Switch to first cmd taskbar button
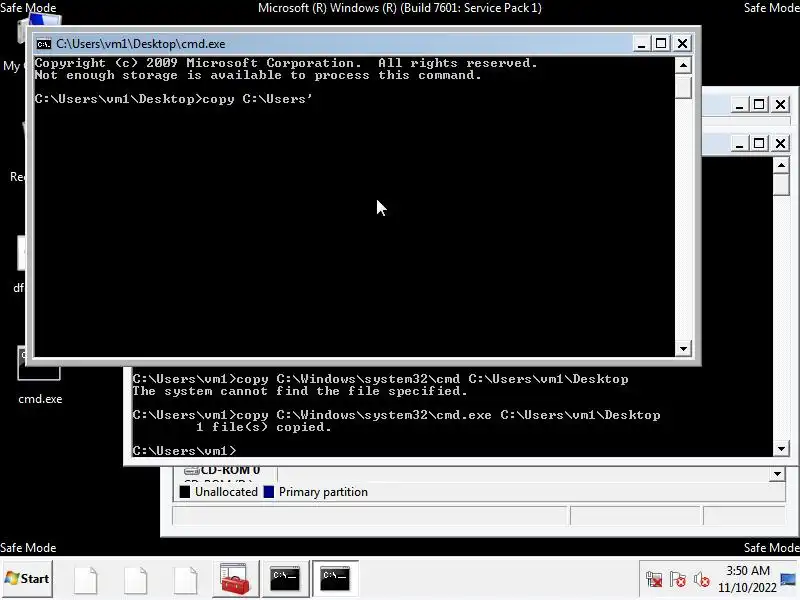Image resolution: width=800 pixels, height=600 pixels. point(285,579)
